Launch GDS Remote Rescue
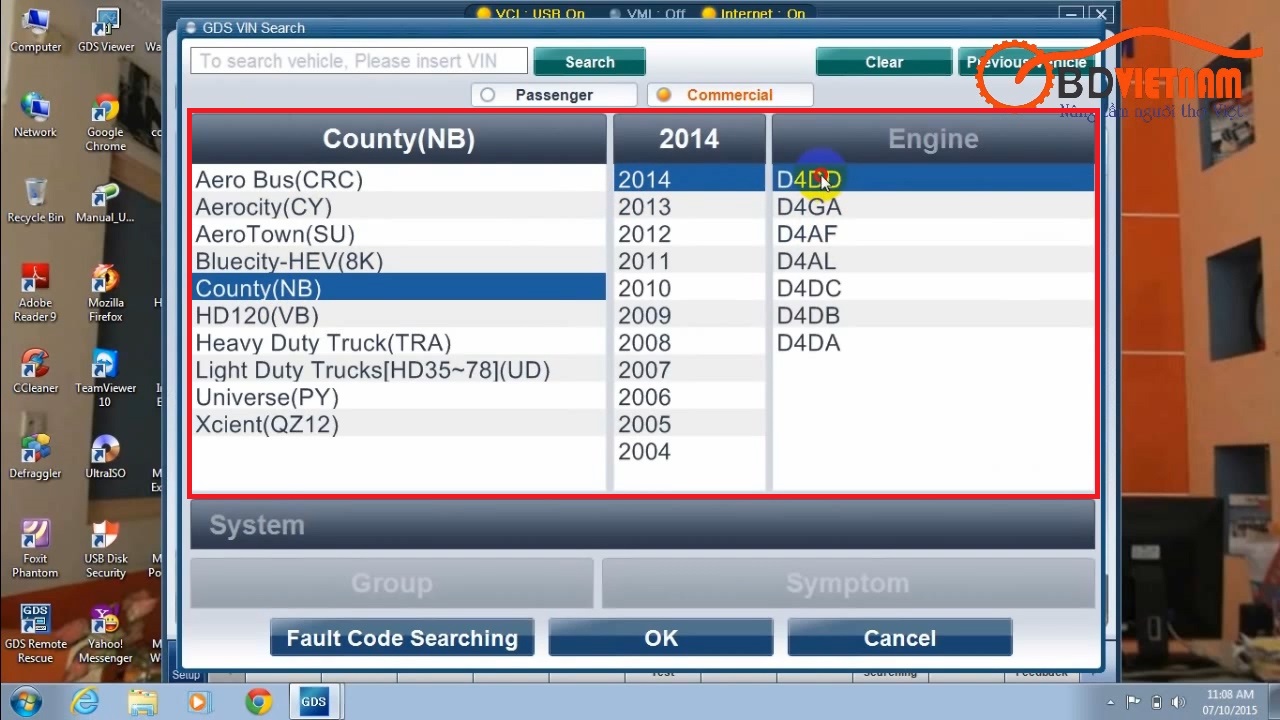This screenshot has height=720, width=1280. (x=35, y=634)
